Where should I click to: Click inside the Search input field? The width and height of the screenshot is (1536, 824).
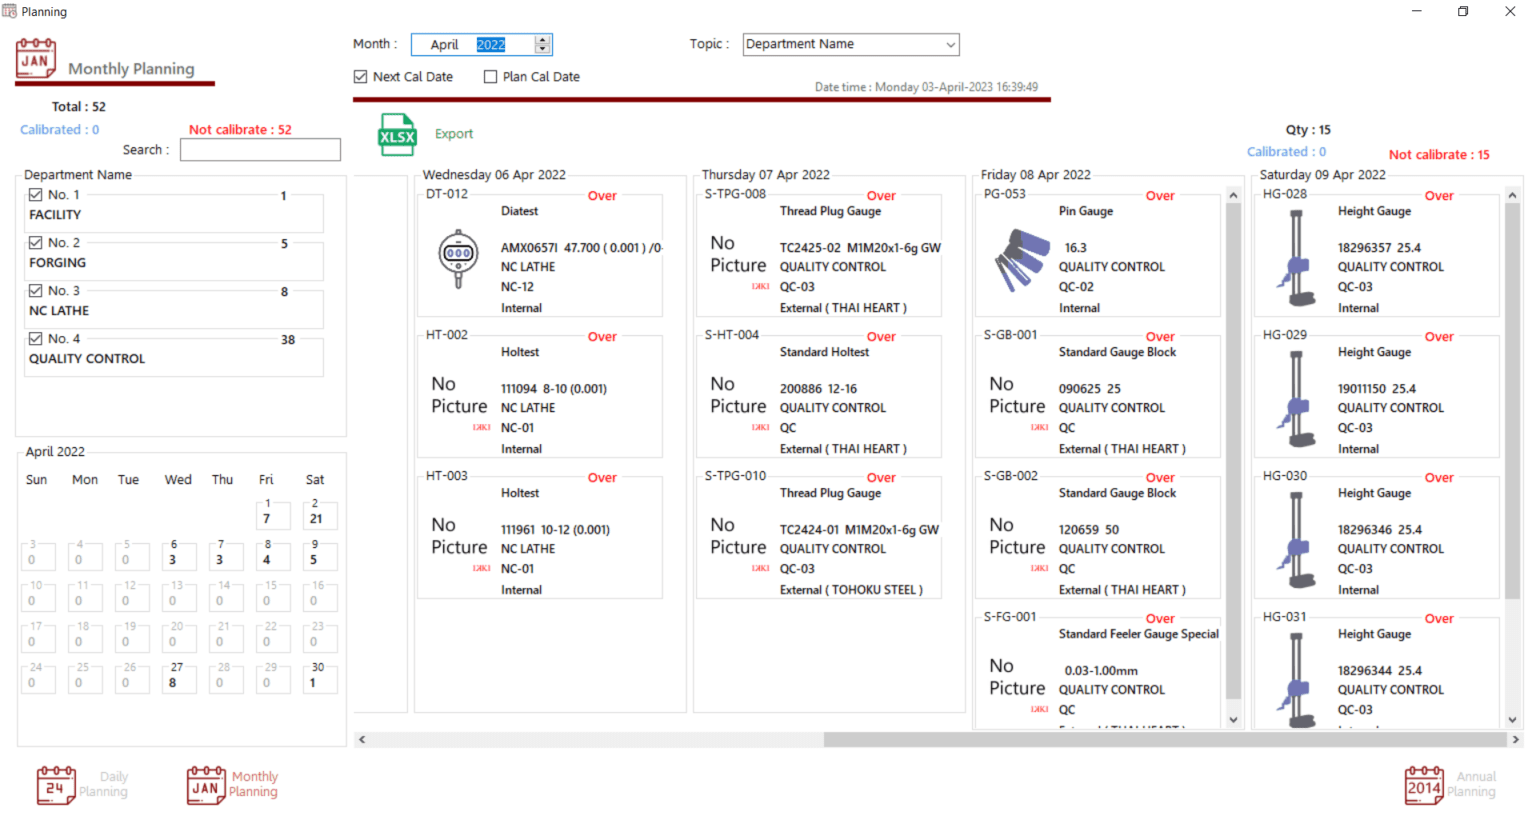[x=260, y=149]
